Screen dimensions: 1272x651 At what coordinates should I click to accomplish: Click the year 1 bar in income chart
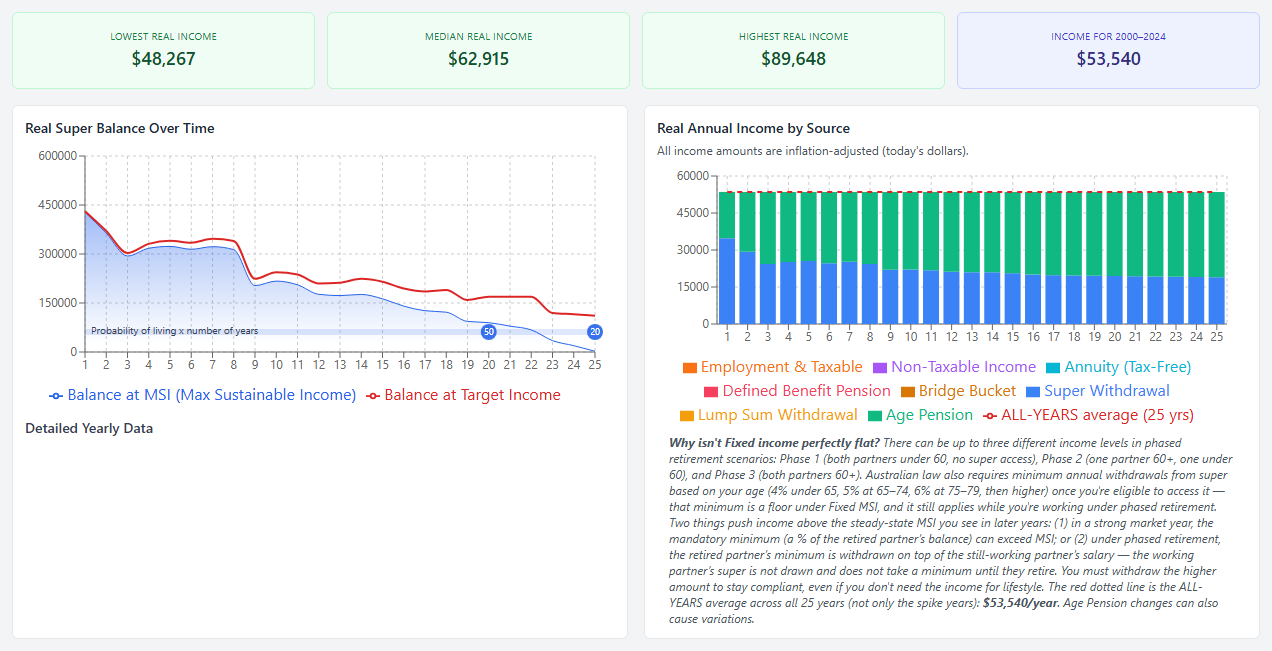pyautogui.click(x=727, y=257)
